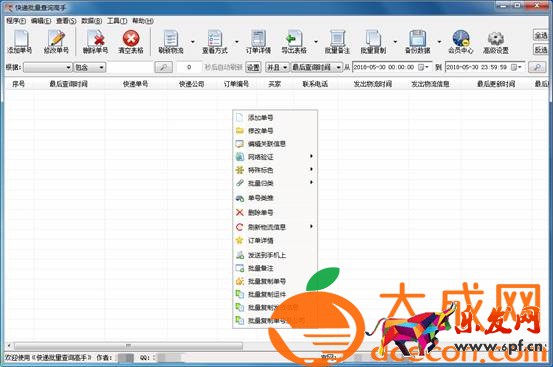
Task: Open the 帮助(H) menu
Action: click(x=143, y=21)
